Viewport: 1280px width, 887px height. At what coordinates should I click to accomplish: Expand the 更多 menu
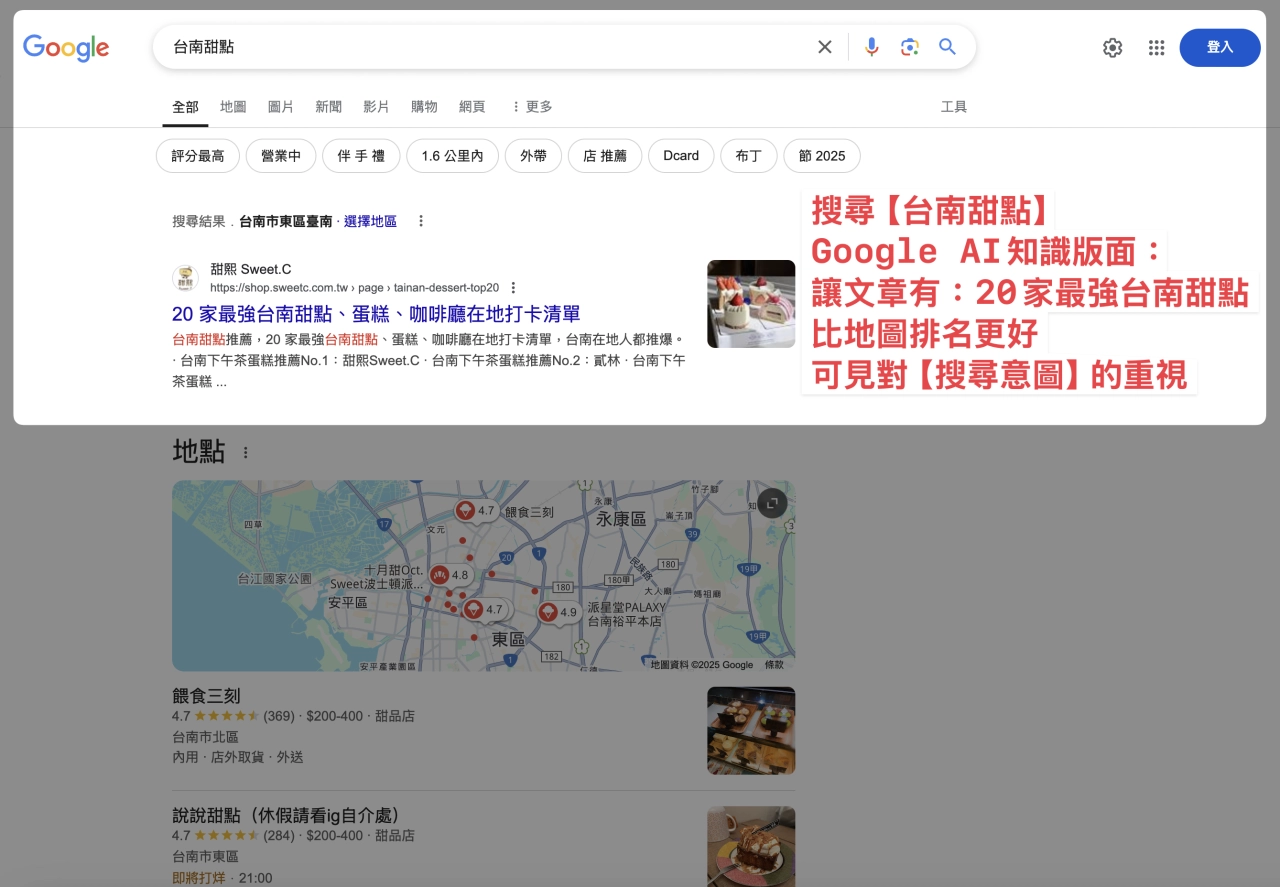(x=531, y=107)
